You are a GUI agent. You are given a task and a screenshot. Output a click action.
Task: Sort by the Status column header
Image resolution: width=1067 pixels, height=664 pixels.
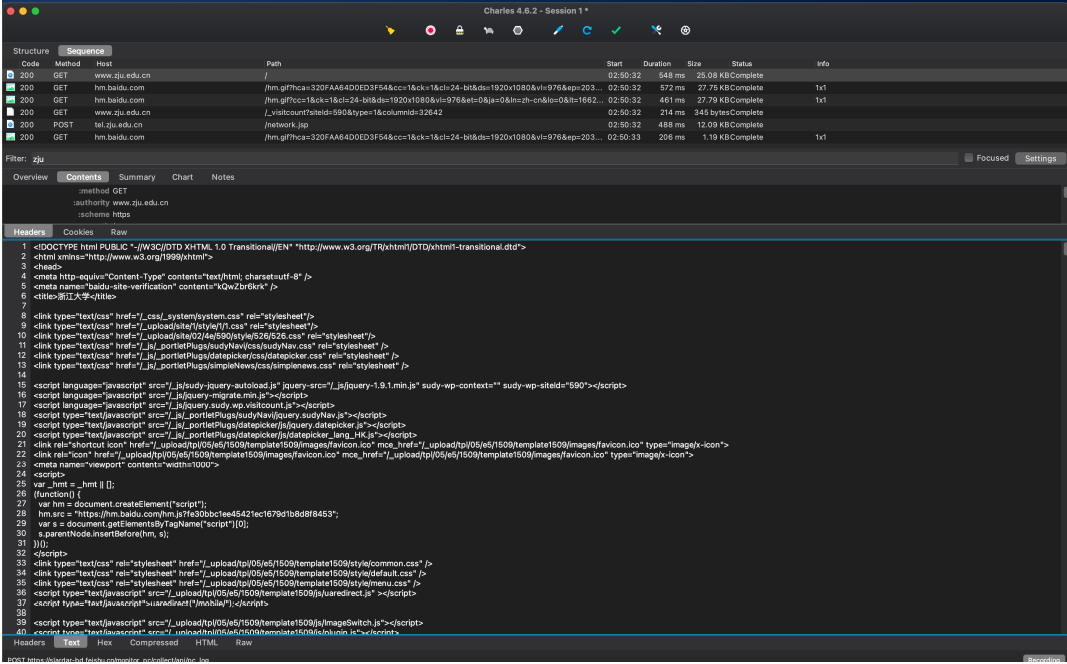(742, 63)
